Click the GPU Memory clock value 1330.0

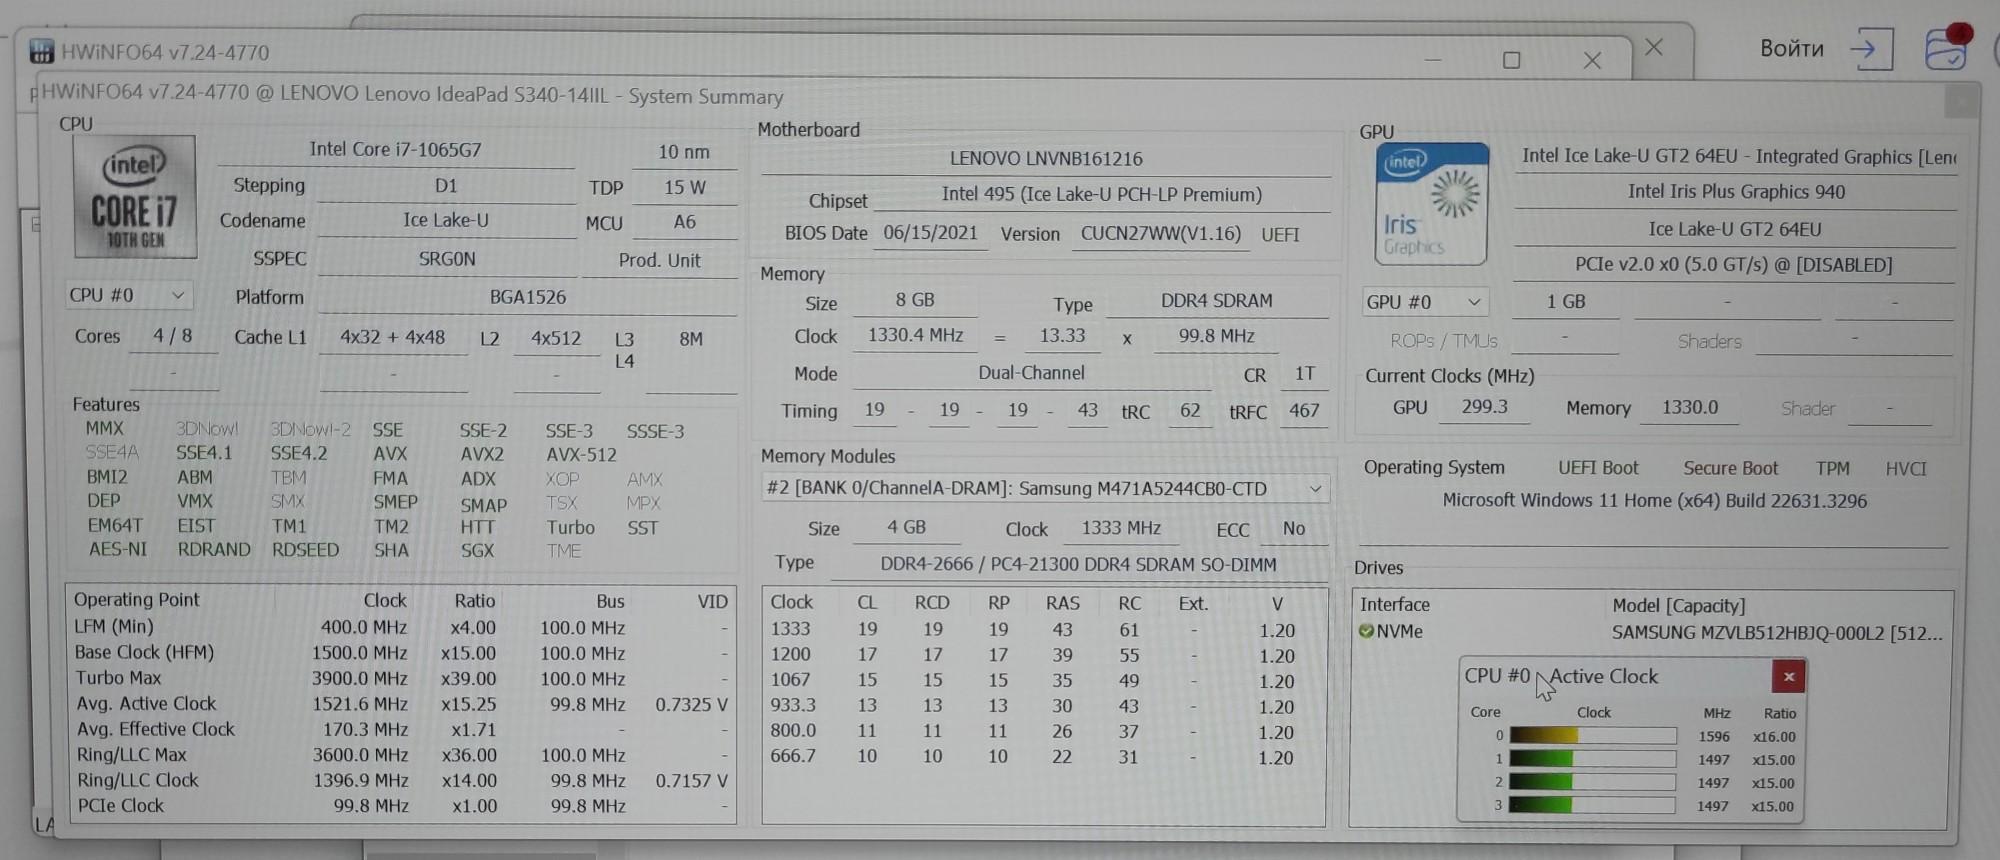[x=1690, y=408]
